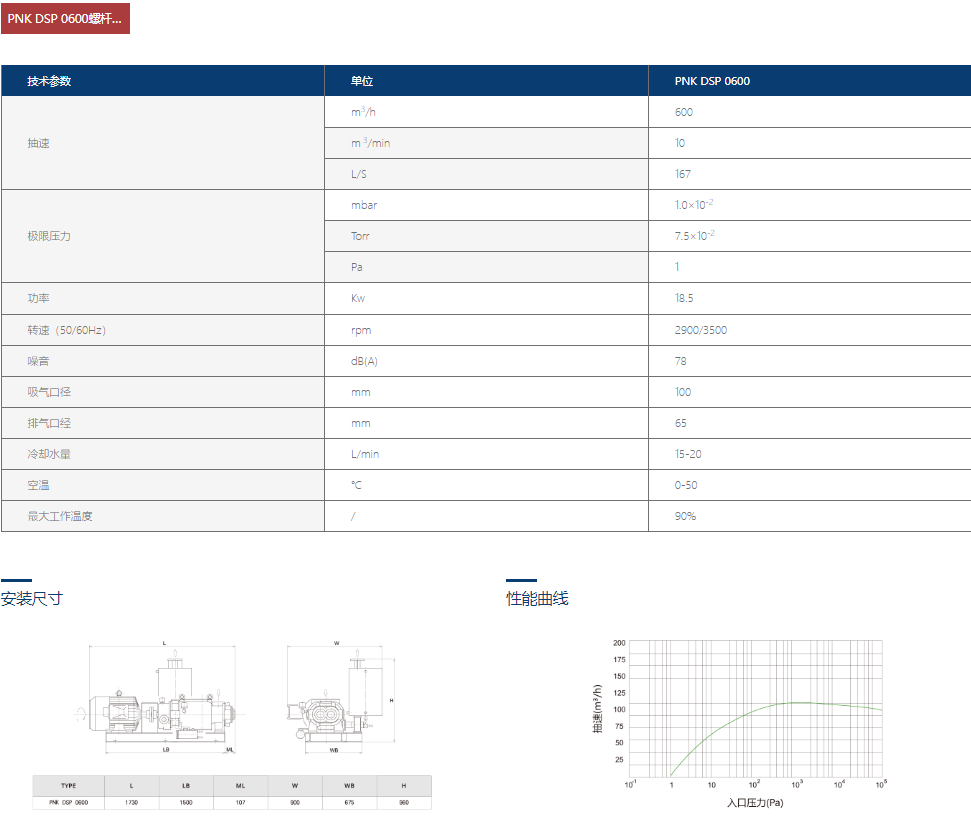
Task: Select the PNK DSP 0600螺杆 product tab
Action: (x=65, y=18)
